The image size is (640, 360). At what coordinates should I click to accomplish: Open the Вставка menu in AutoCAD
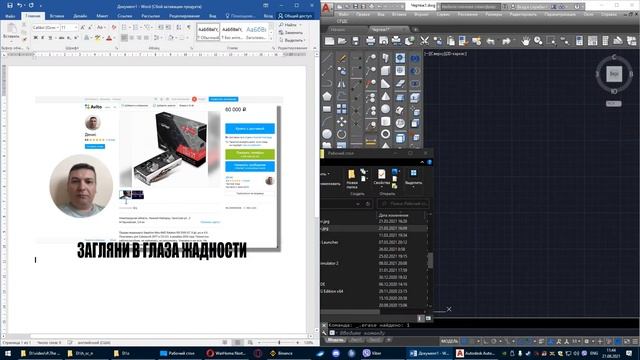[399, 14]
